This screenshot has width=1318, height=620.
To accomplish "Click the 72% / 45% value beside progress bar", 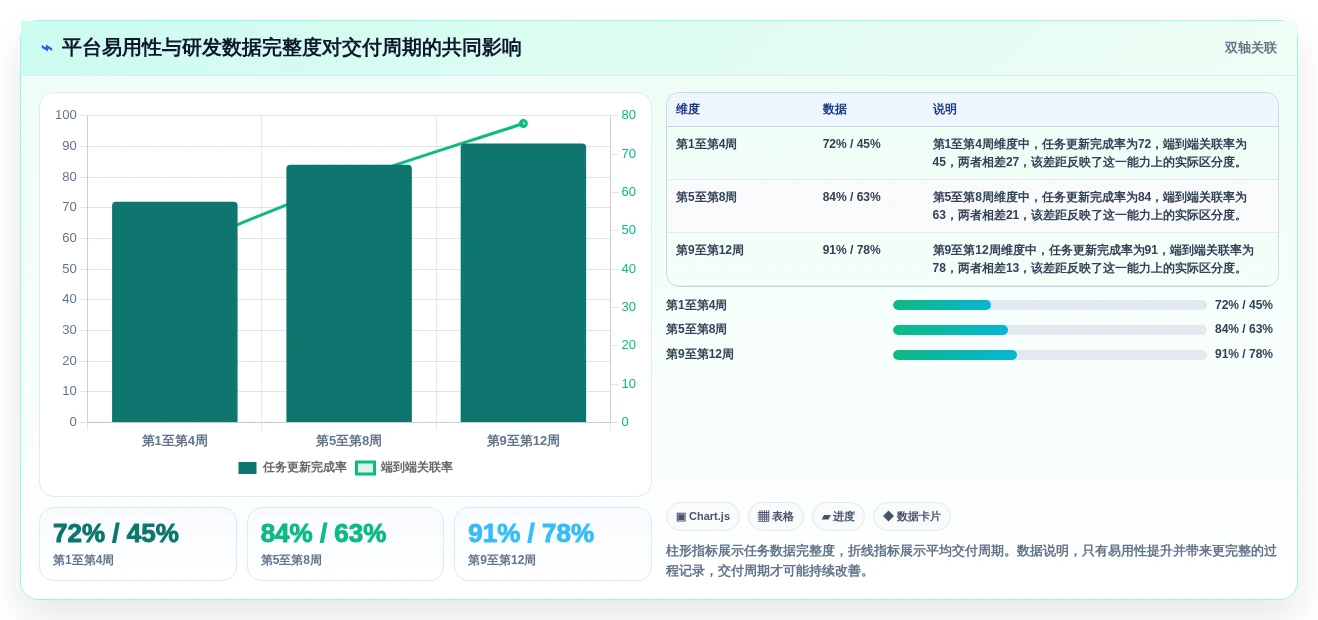I will point(1244,305).
